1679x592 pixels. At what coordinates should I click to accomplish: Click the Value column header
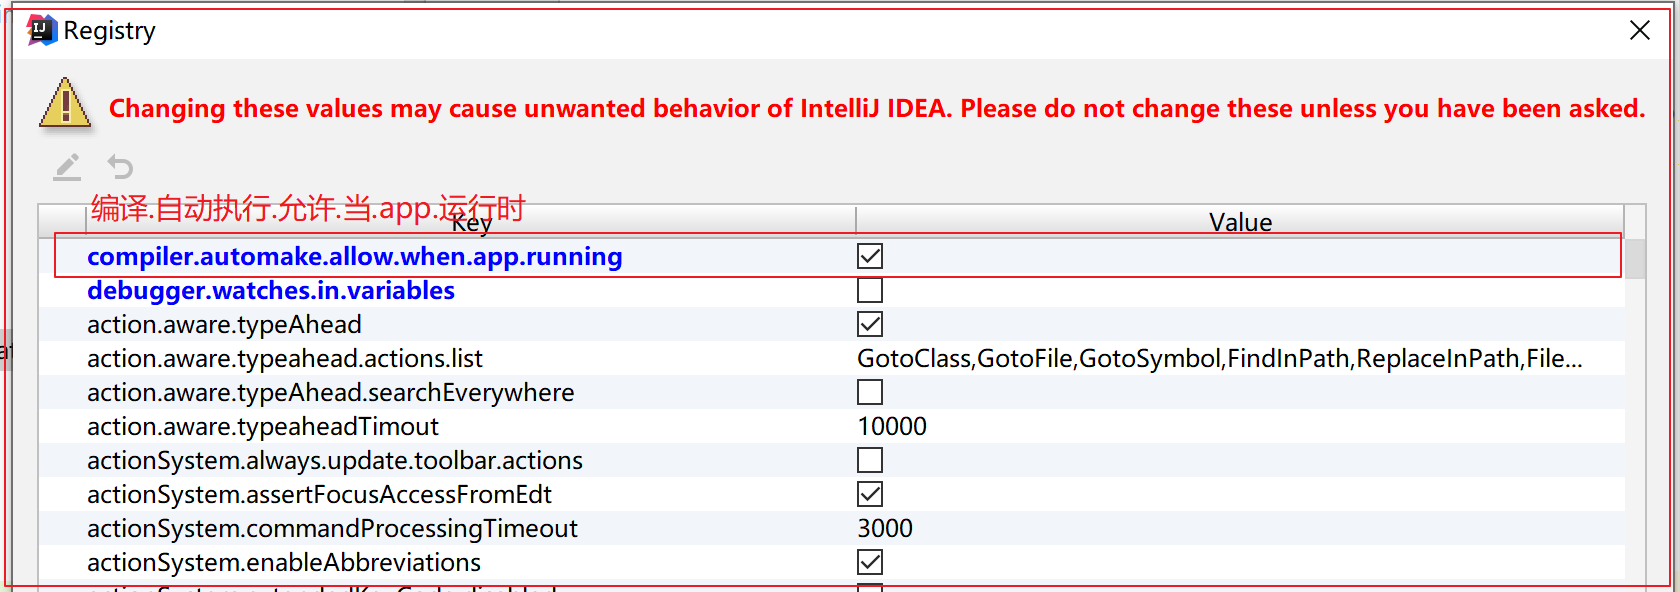[x=1240, y=222]
